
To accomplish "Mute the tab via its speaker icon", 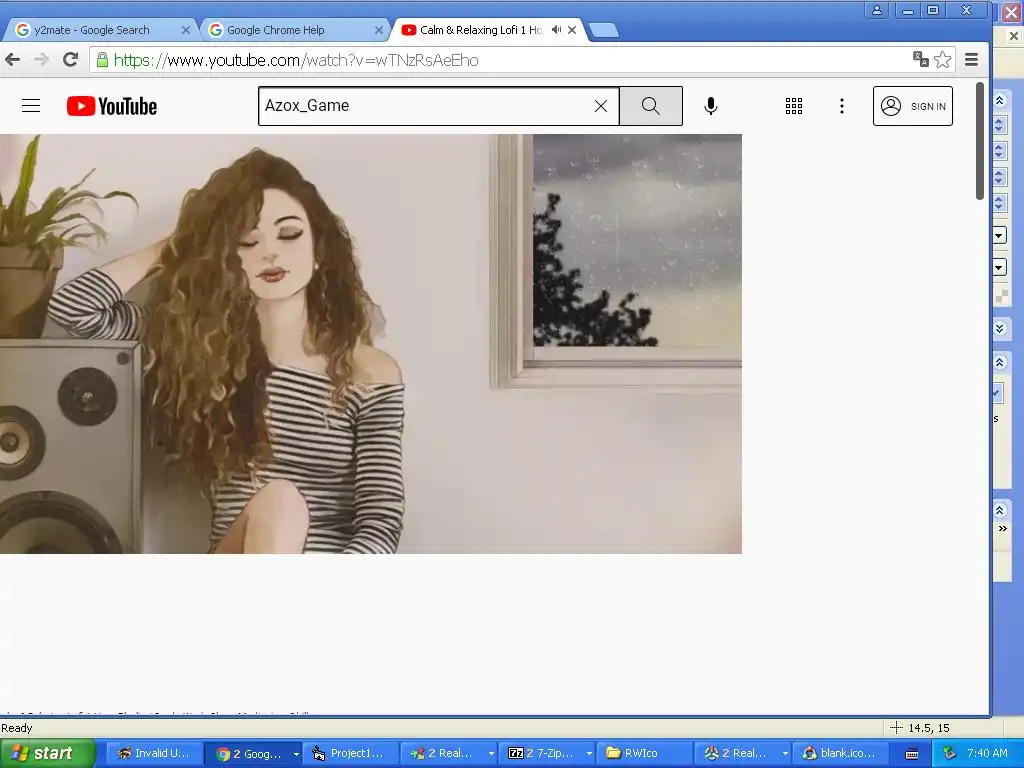I will click(556, 30).
